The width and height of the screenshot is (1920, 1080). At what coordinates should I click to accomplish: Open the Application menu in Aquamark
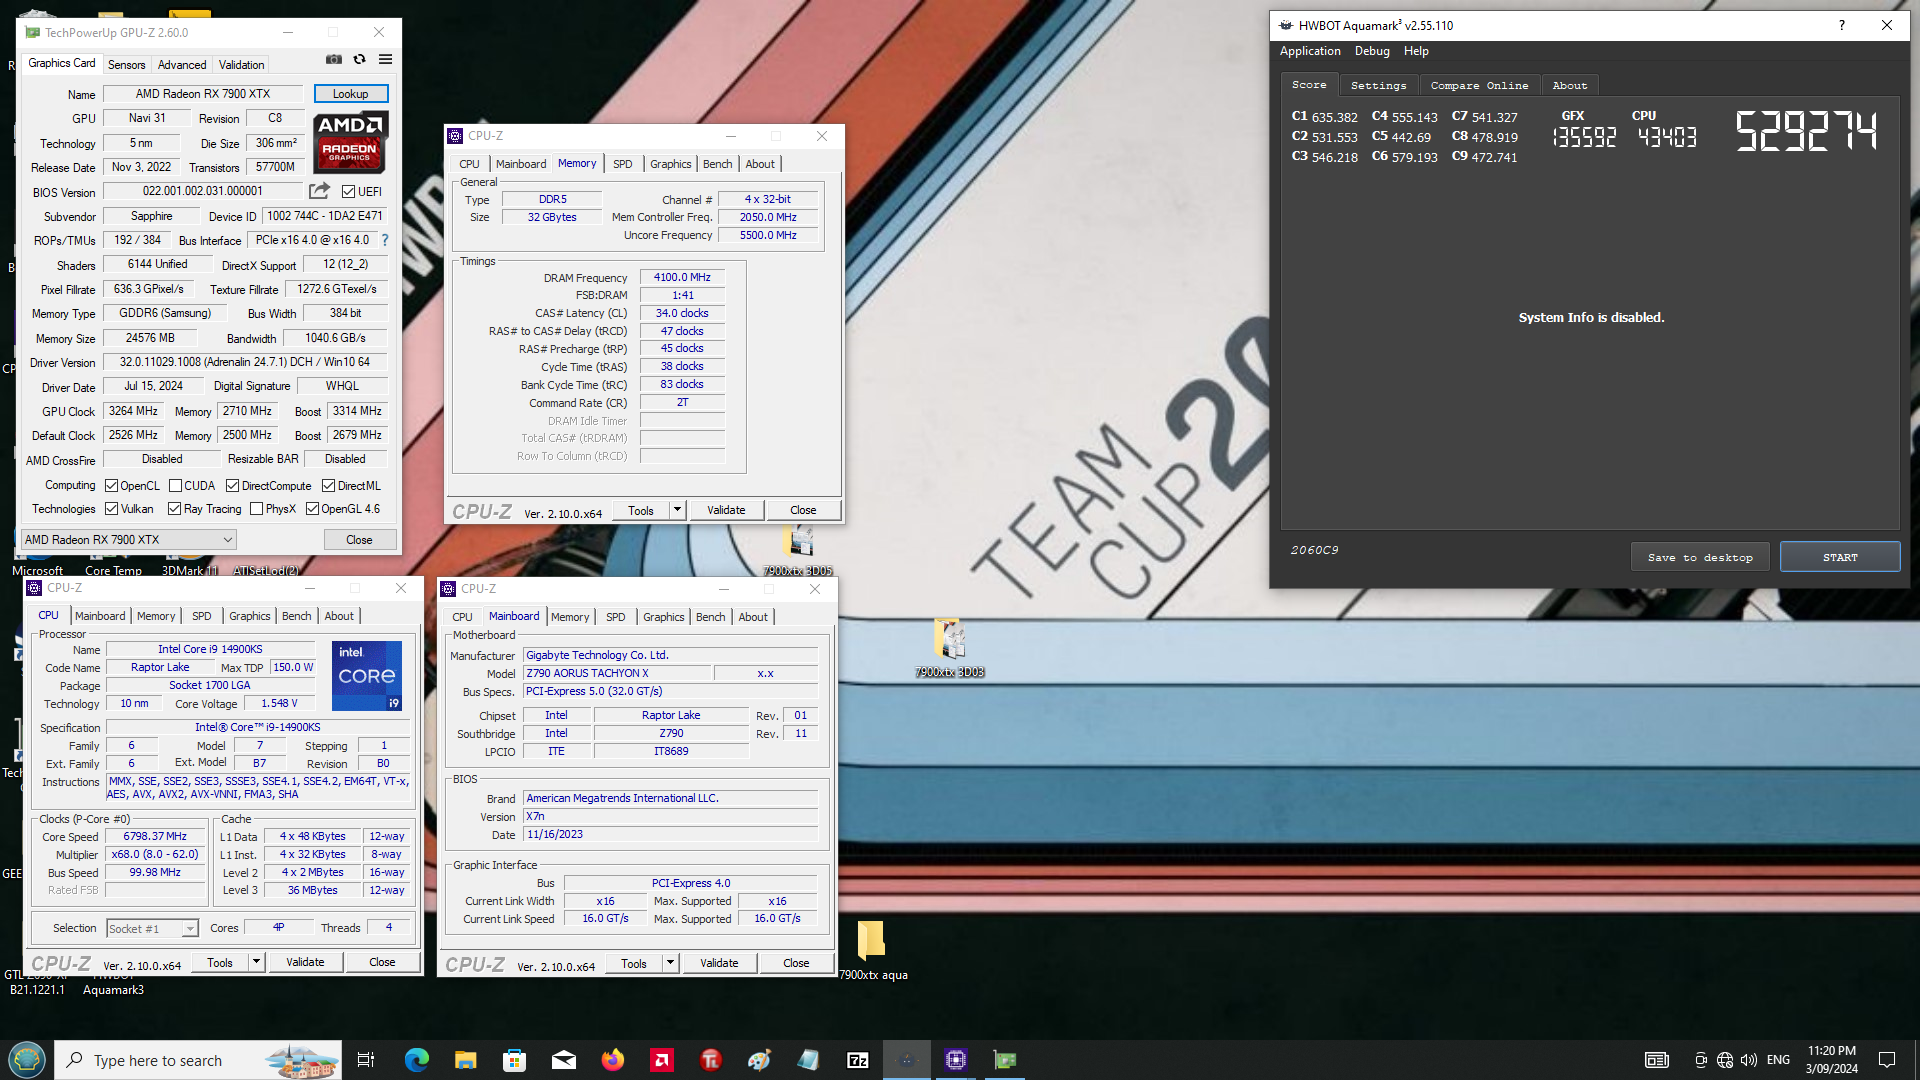(x=1310, y=51)
